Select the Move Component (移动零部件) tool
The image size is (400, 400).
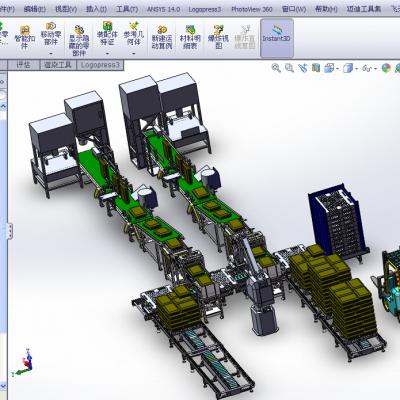tap(51, 34)
